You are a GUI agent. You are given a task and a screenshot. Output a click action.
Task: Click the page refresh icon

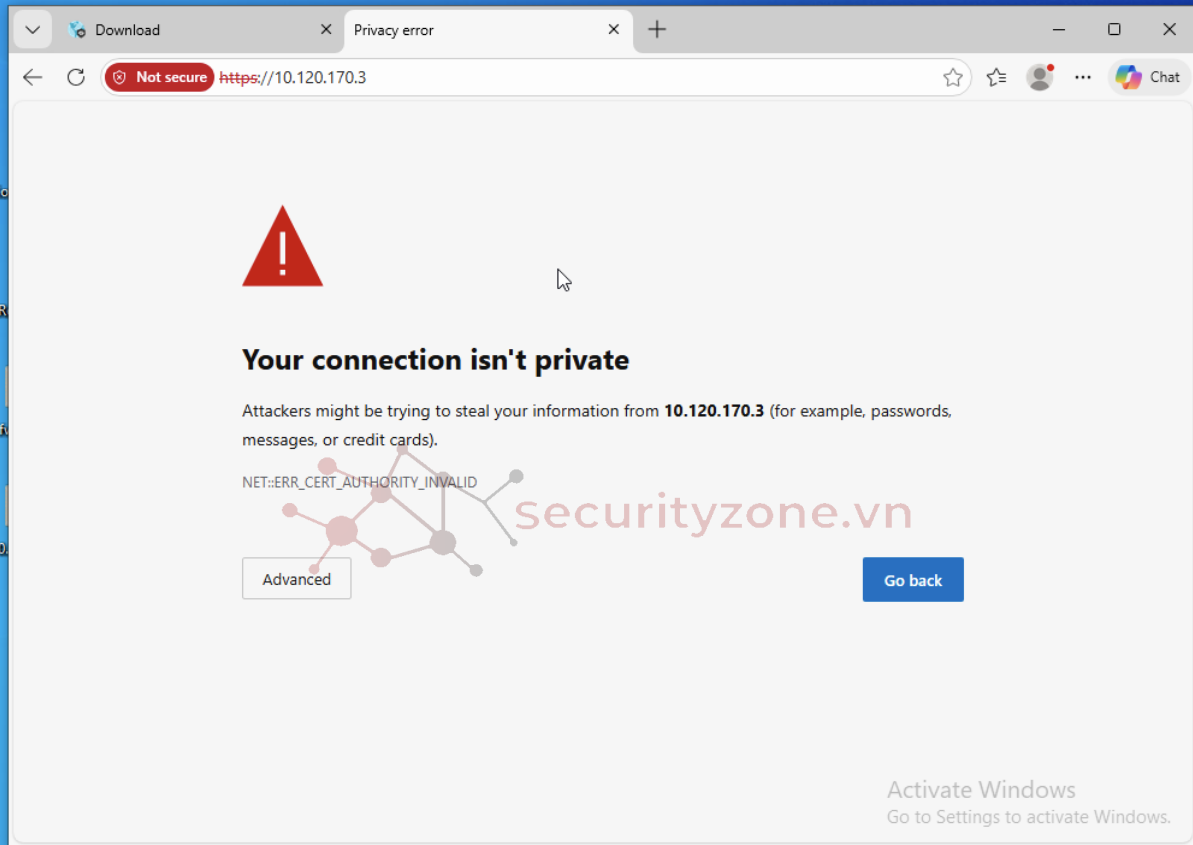point(76,77)
